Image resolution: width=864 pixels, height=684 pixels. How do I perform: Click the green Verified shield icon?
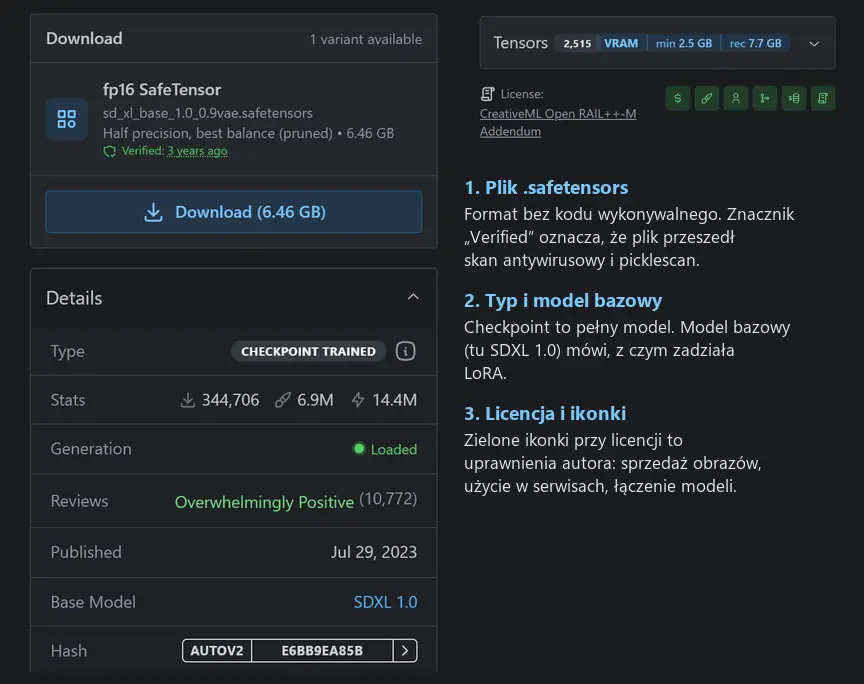pyautogui.click(x=110, y=151)
